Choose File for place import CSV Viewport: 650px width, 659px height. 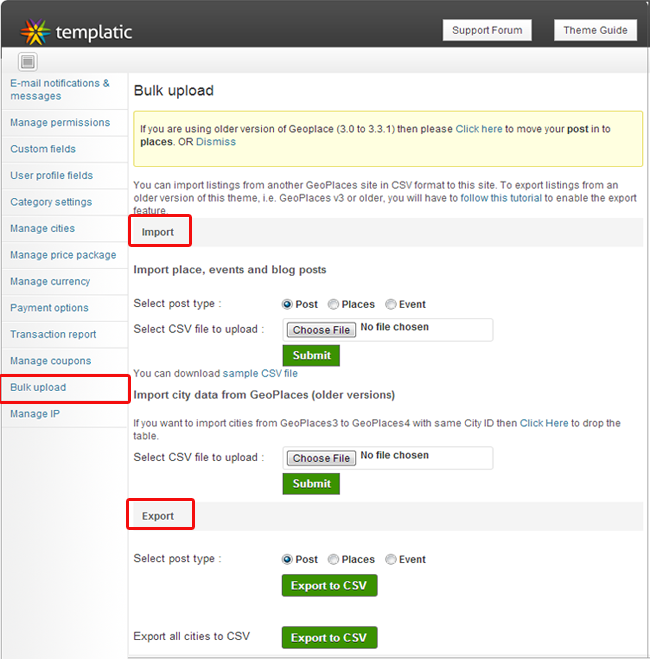tap(321, 330)
